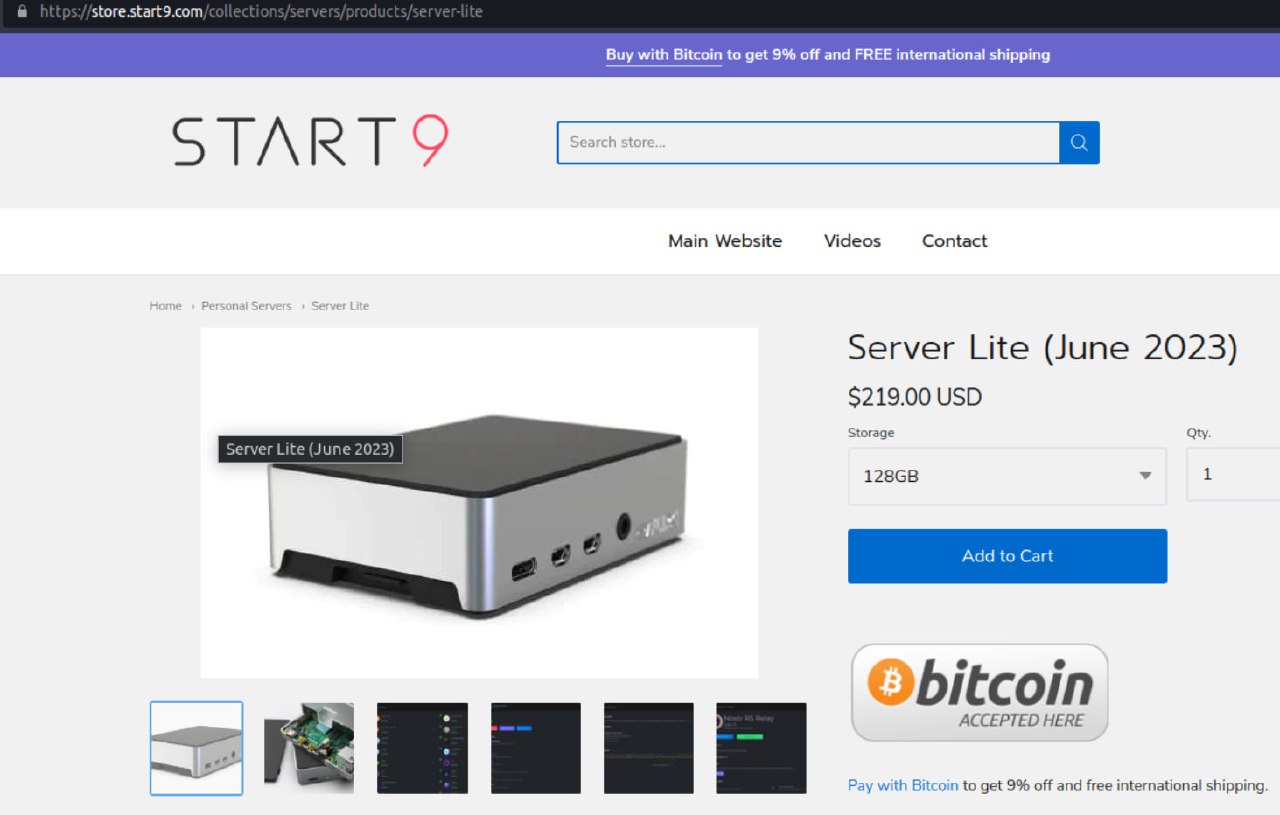Screen dimensions: 1280x815
Task: Navigate to Personal Servers breadcrumb
Action: pyautogui.click(x=246, y=306)
